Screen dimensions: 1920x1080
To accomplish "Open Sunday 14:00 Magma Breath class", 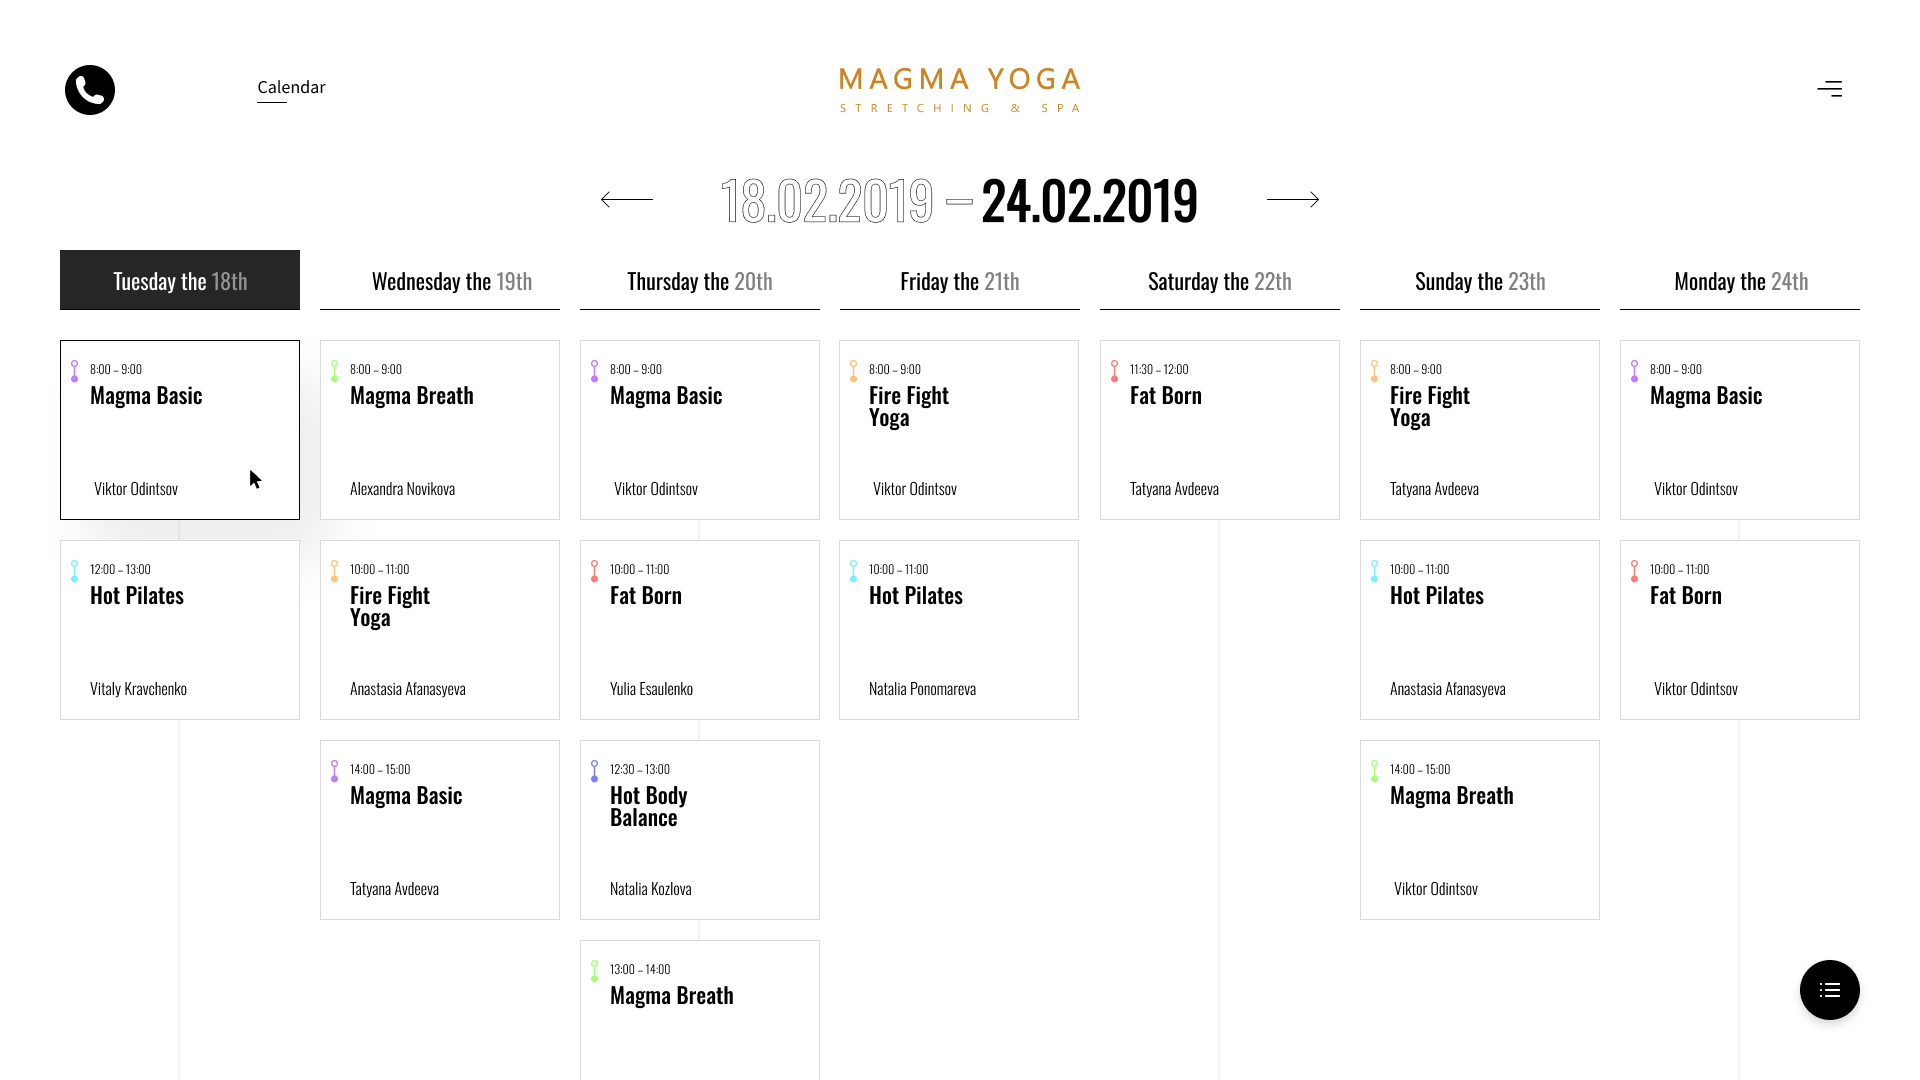I will tap(1479, 830).
